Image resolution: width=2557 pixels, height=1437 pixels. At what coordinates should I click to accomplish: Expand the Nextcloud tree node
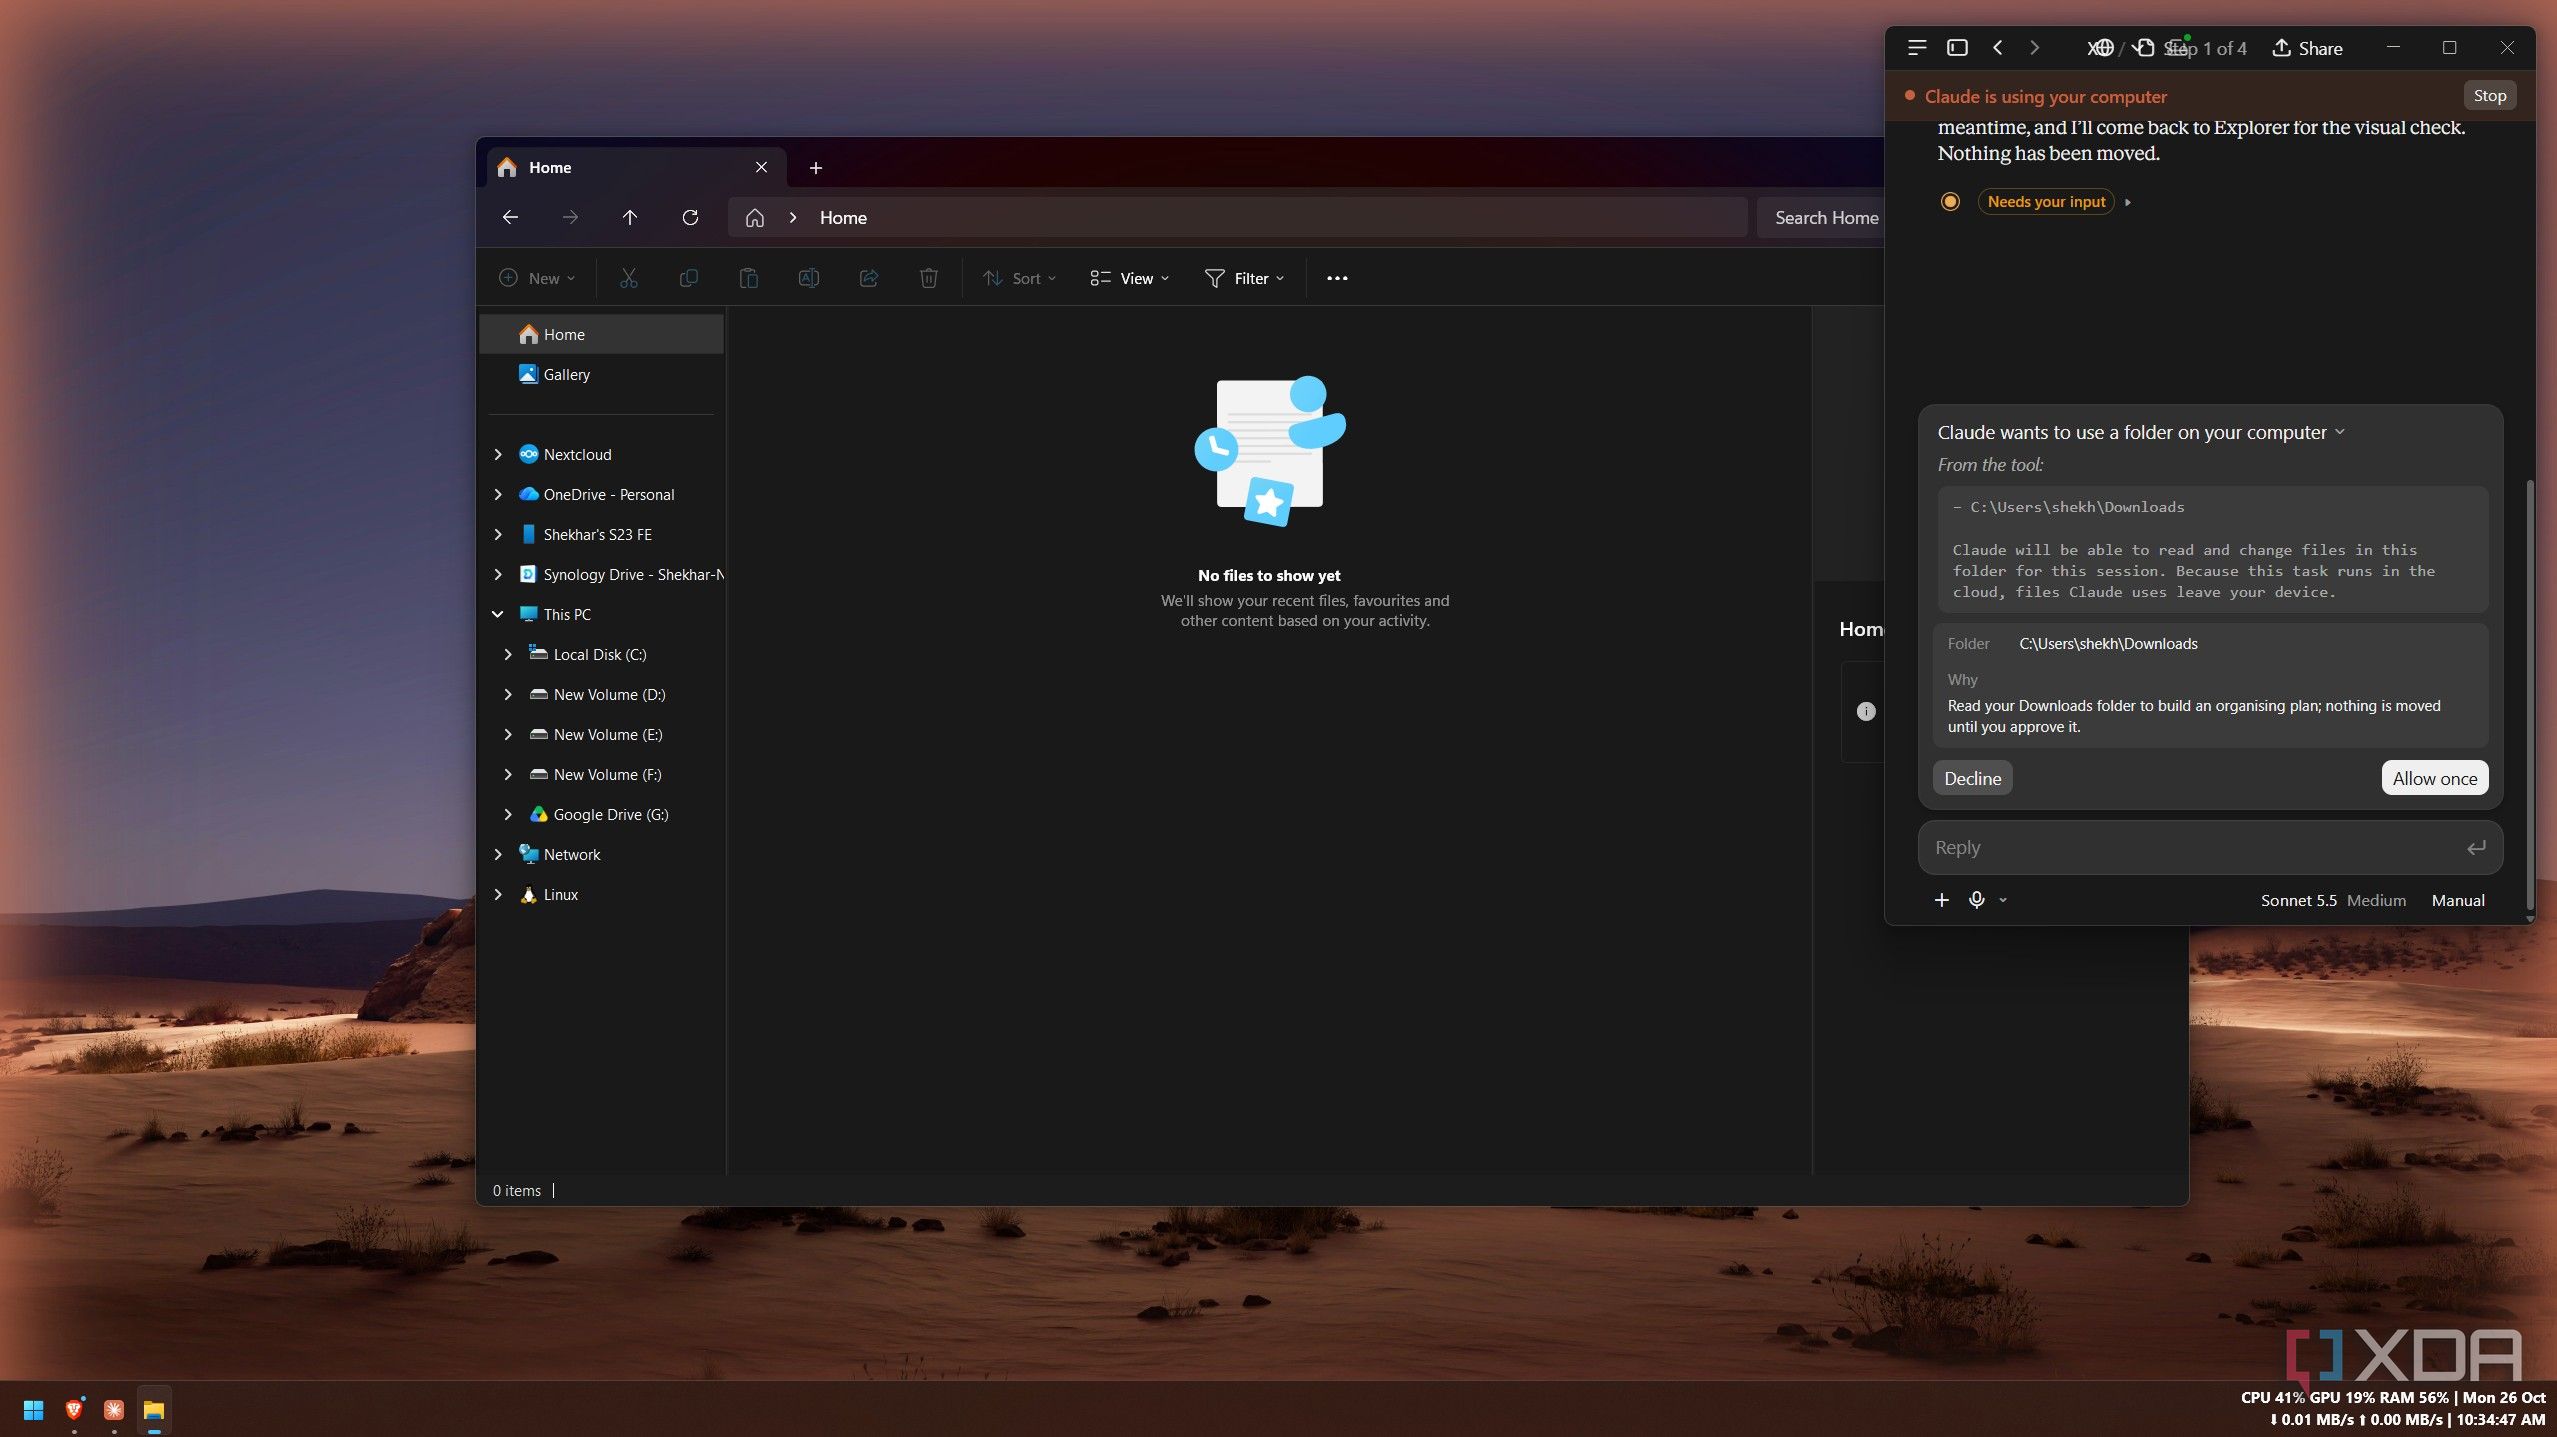pos(498,454)
